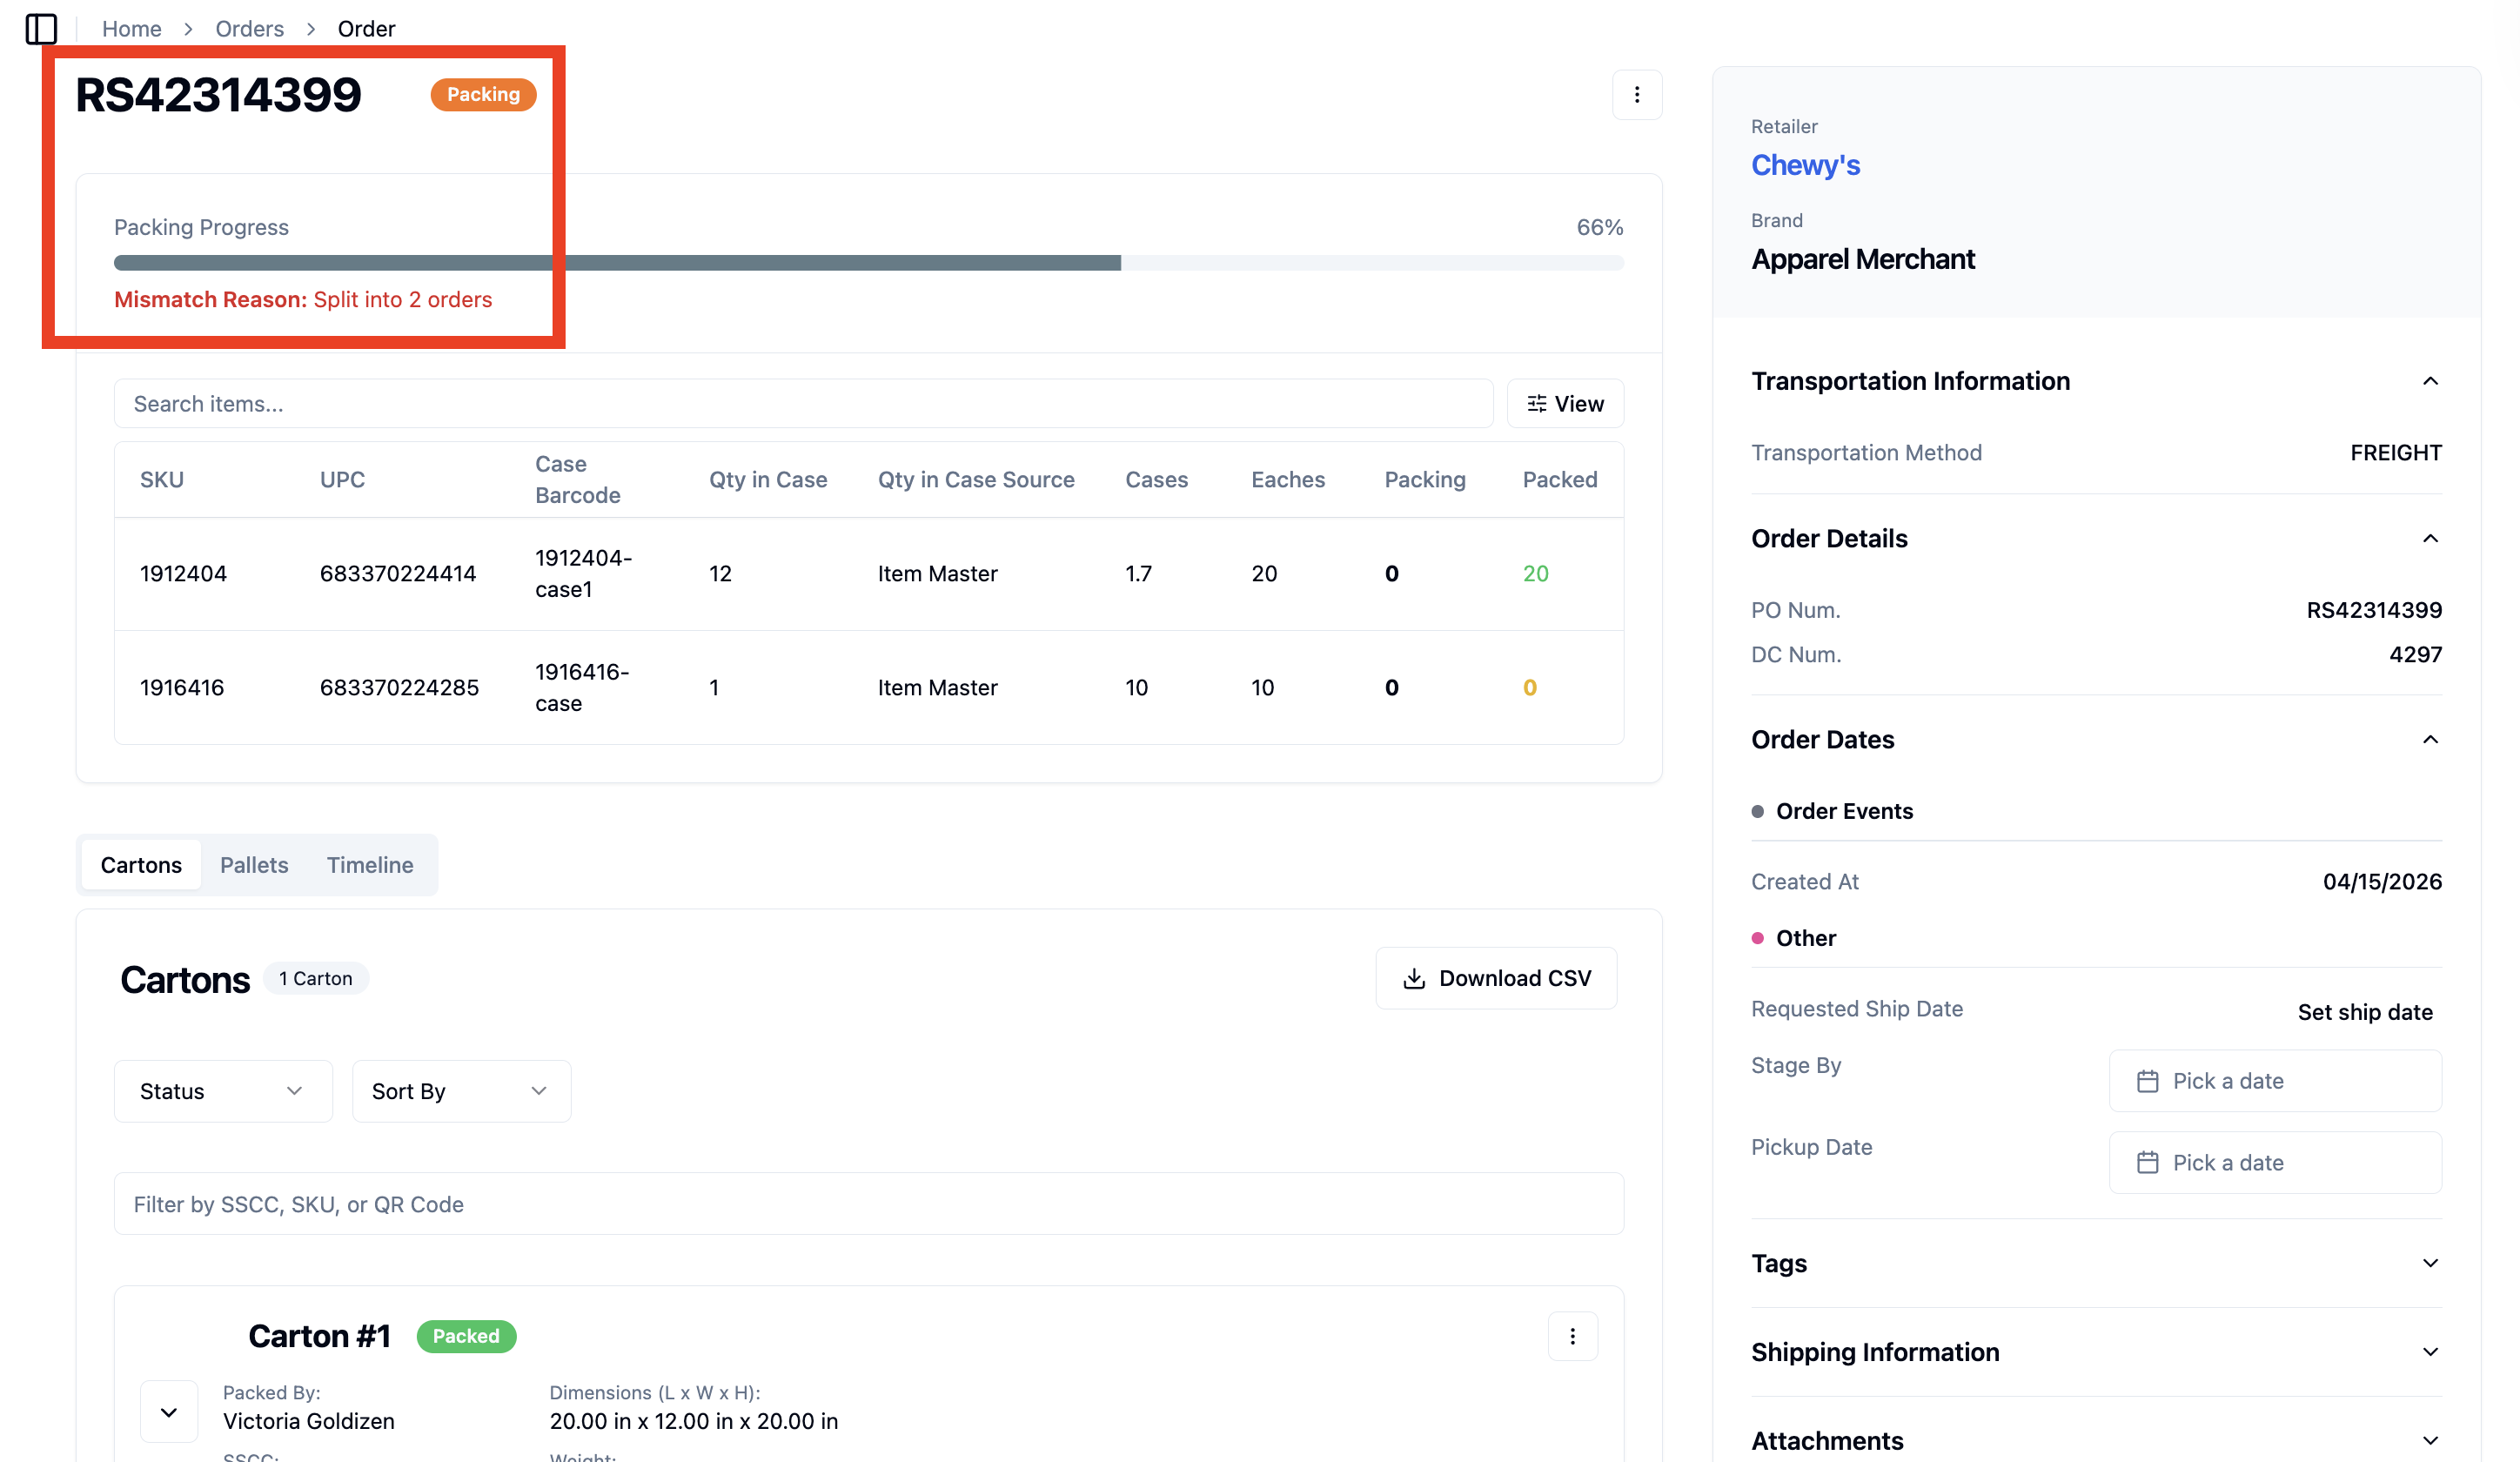Click DC Num. value 4297
Viewport: 2520px width, 1462px height.
click(2415, 655)
